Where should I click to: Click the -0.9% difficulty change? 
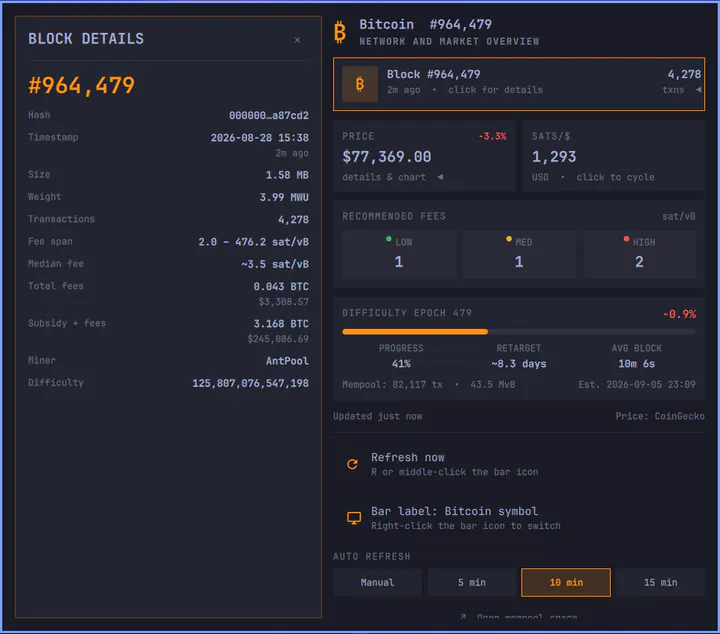tap(679, 314)
